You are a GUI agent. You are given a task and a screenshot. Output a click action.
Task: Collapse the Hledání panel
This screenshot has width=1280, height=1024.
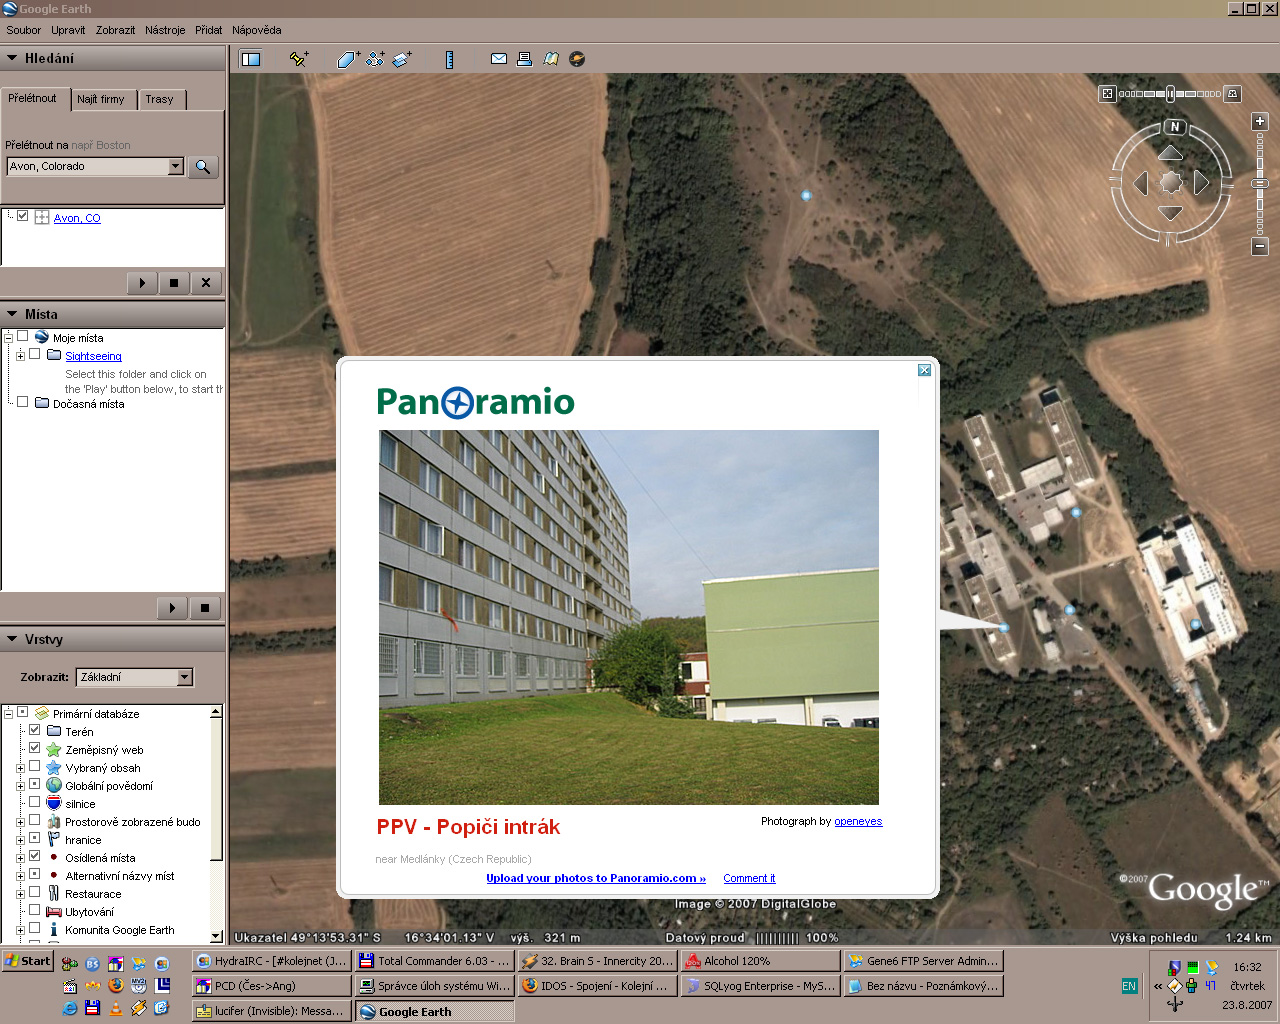pos(12,58)
